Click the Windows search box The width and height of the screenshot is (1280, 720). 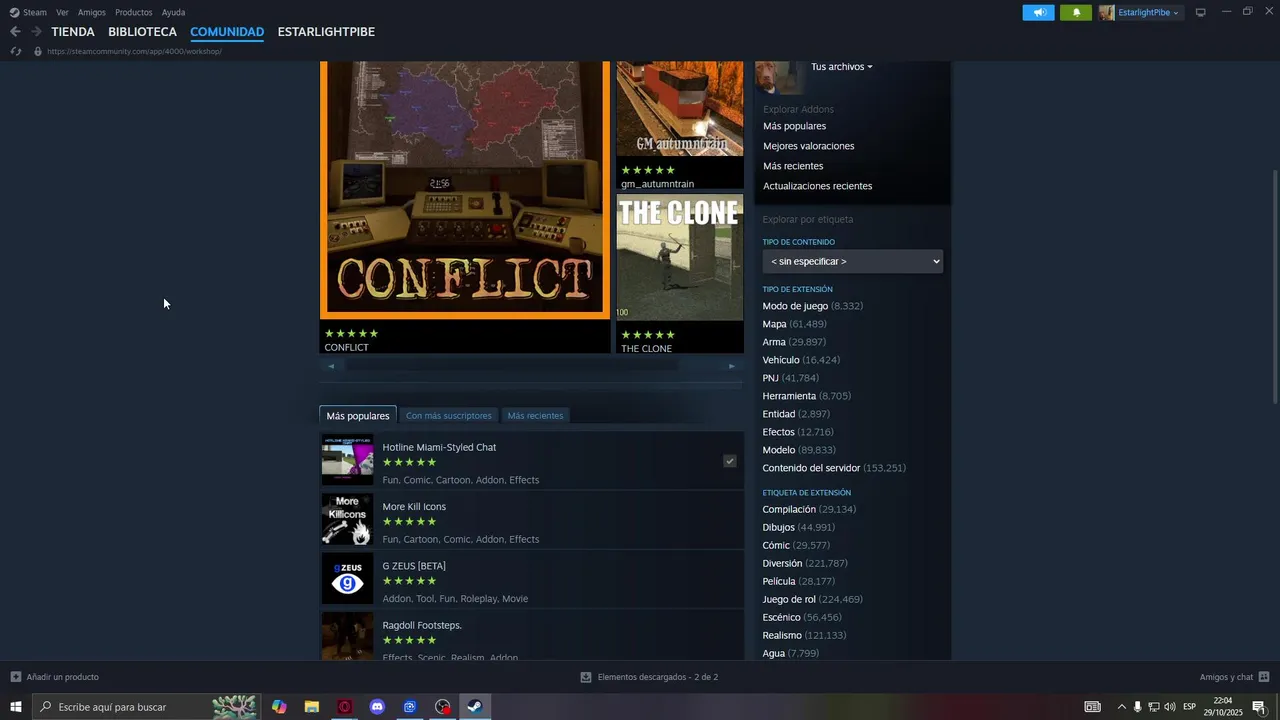coord(147,707)
